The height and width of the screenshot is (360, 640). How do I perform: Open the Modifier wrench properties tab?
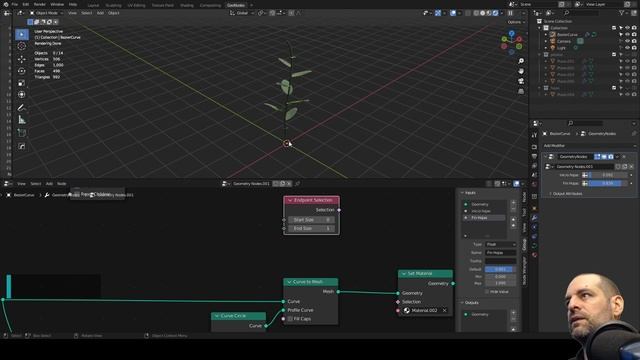534,218
